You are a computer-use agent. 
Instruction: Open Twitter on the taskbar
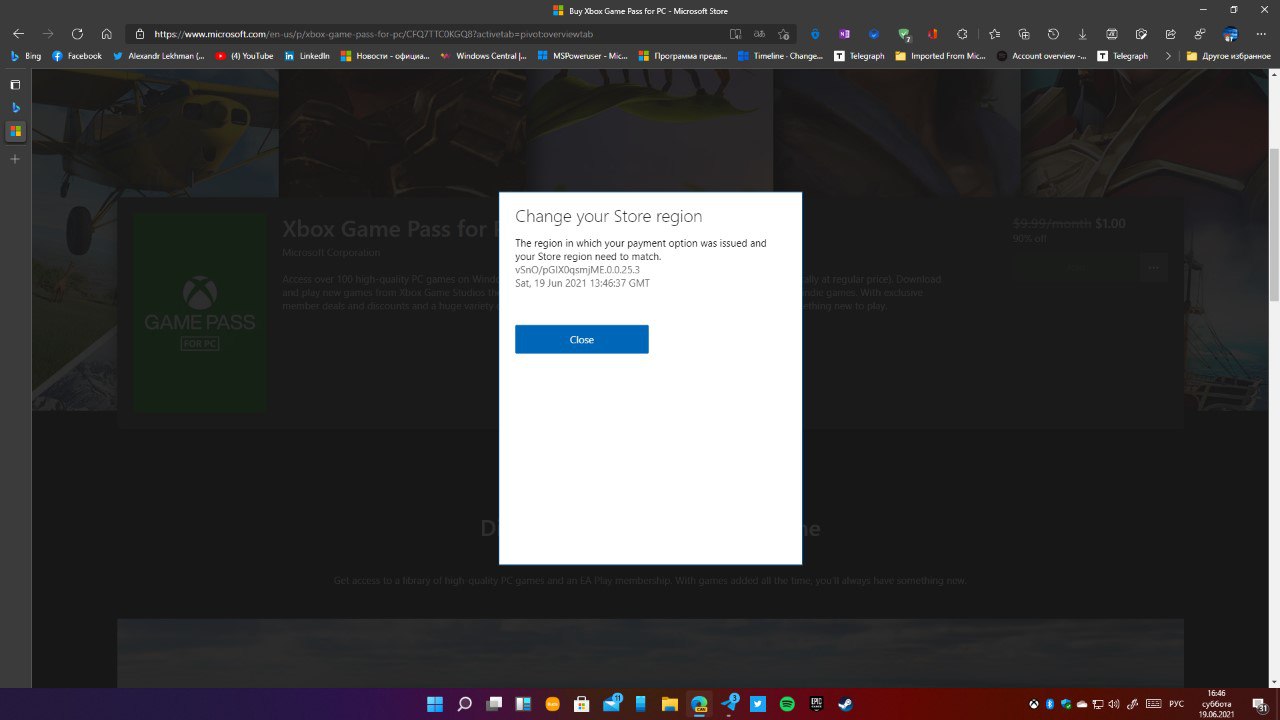(x=758, y=704)
